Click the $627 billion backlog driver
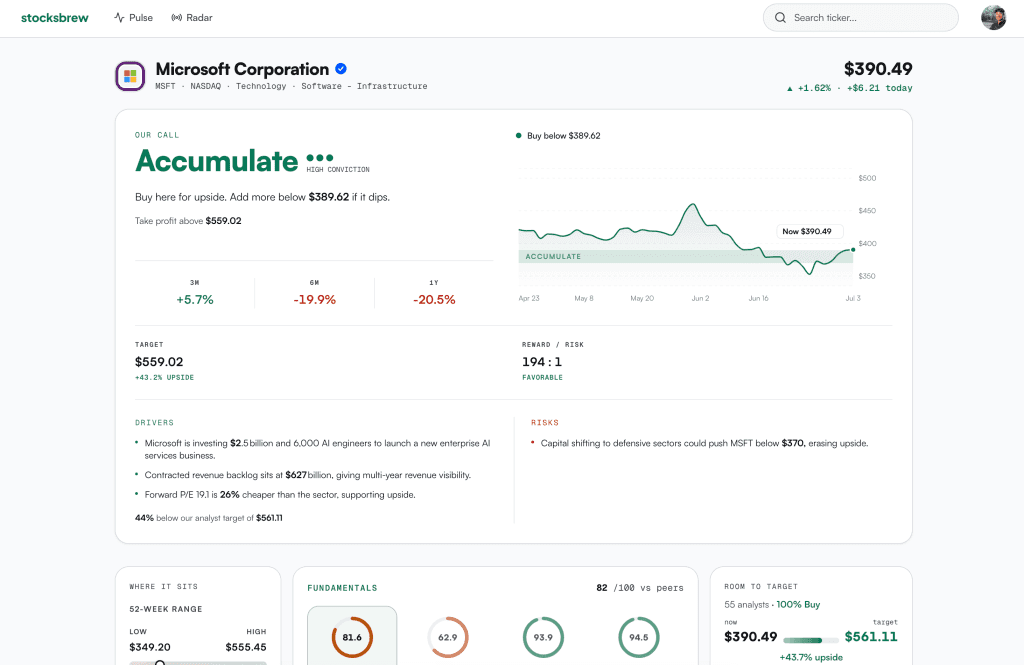1024x665 pixels. coord(307,475)
